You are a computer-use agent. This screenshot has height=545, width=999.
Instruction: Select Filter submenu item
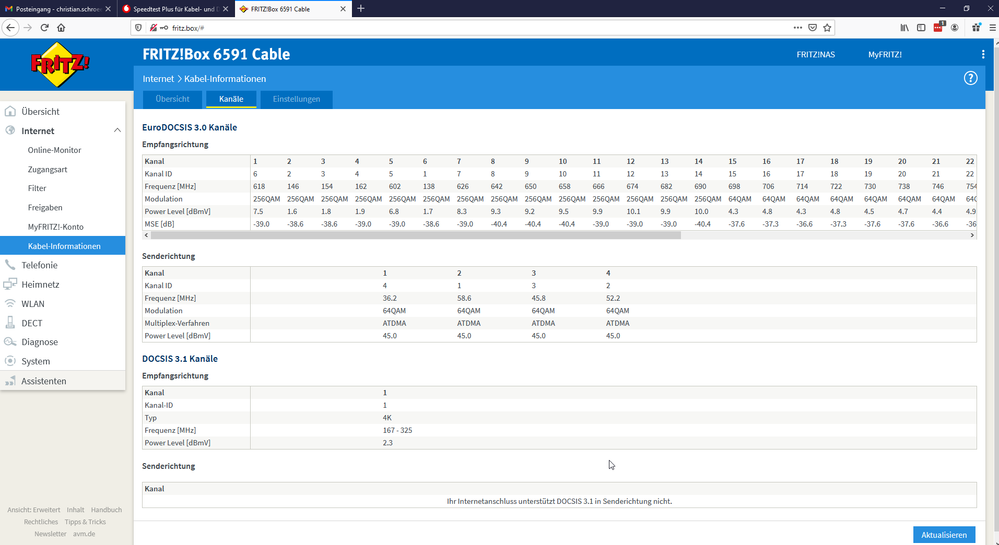coord(37,188)
